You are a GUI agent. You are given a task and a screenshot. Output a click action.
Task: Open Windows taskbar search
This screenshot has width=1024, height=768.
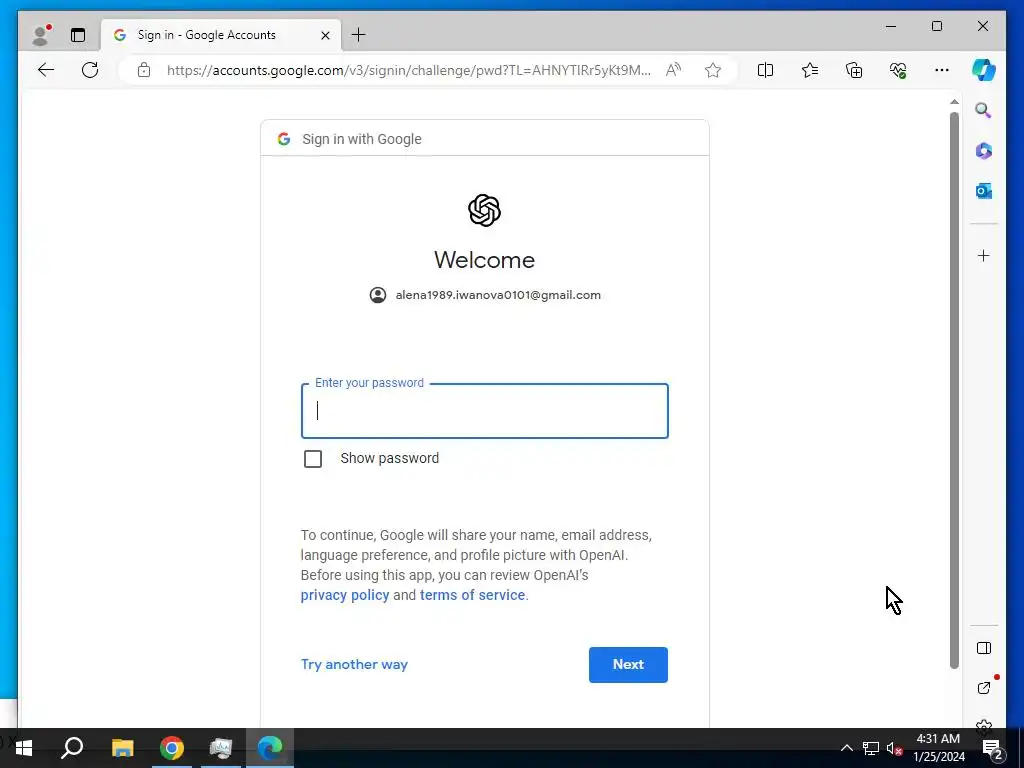pyautogui.click(x=72, y=748)
